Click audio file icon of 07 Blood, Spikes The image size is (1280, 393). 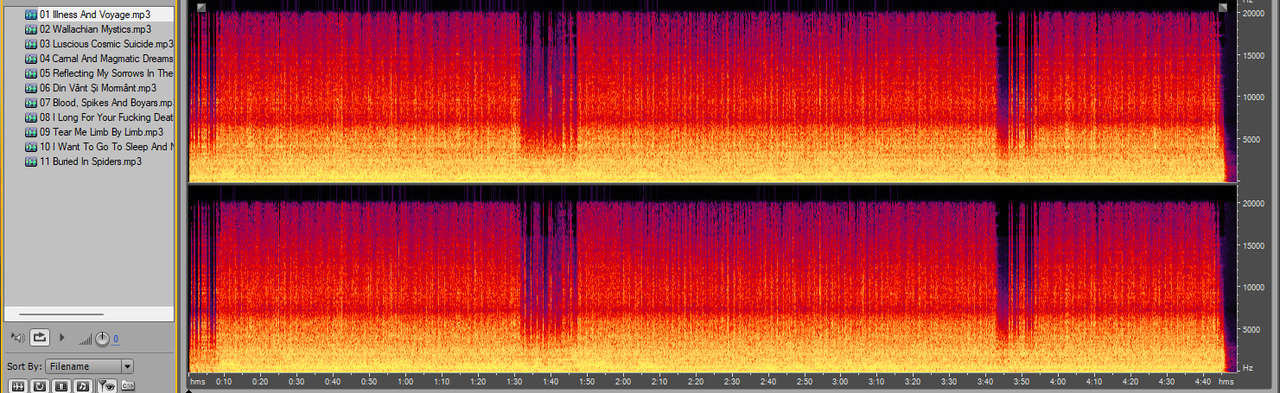tap(31, 102)
